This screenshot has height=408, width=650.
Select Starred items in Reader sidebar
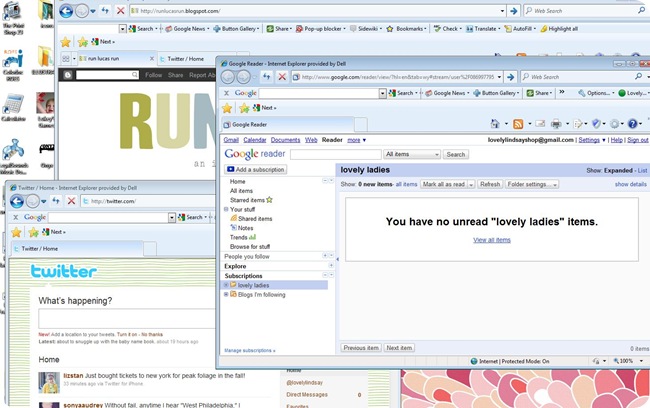[x=251, y=200]
